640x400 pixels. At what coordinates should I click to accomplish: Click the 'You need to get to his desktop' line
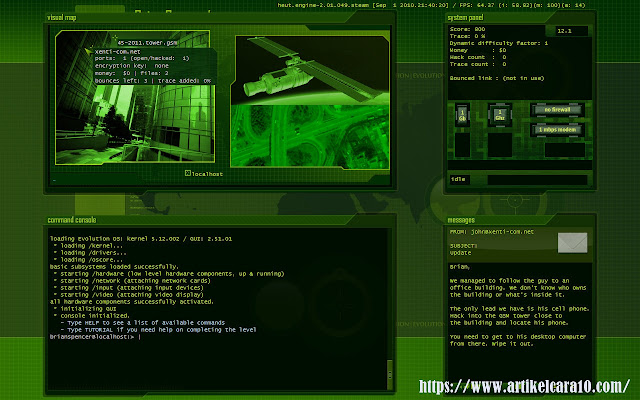(x=518, y=337)
